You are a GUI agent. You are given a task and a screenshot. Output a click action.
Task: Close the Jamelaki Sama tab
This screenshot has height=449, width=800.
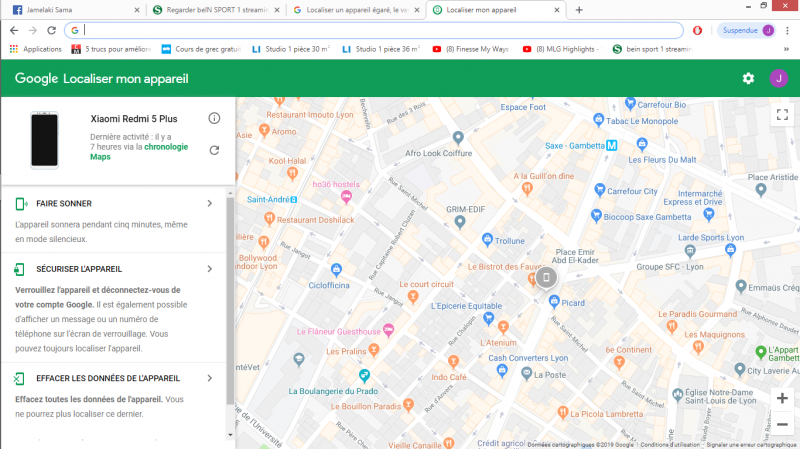coord(137,10)
